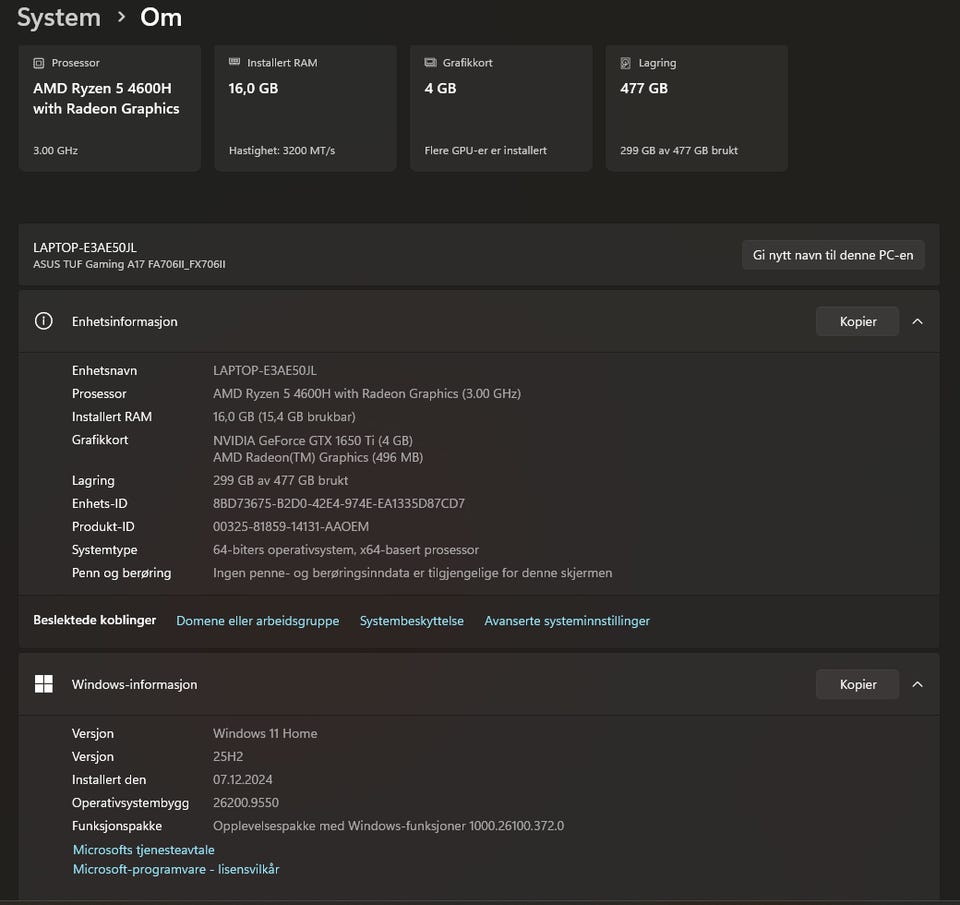
Task: Click AMD Radeon(TM) Graphics (496 MB) text
Action: pos(318,457)
